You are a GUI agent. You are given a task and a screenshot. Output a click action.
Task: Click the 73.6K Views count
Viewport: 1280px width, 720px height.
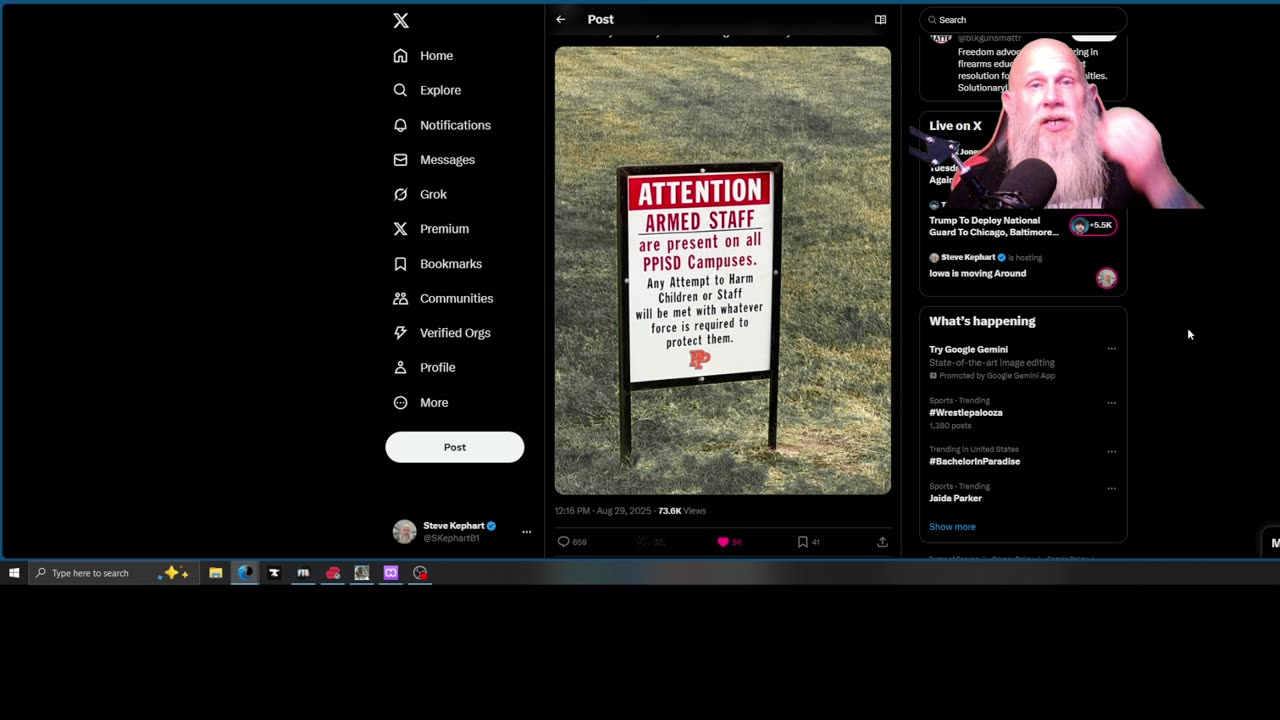682,511
